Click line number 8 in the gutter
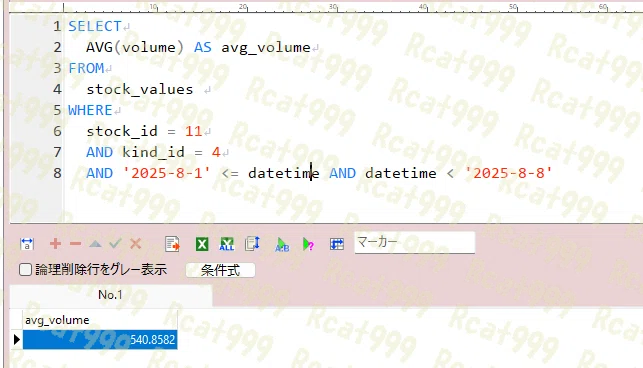643x368 pixels. [57, 173]
